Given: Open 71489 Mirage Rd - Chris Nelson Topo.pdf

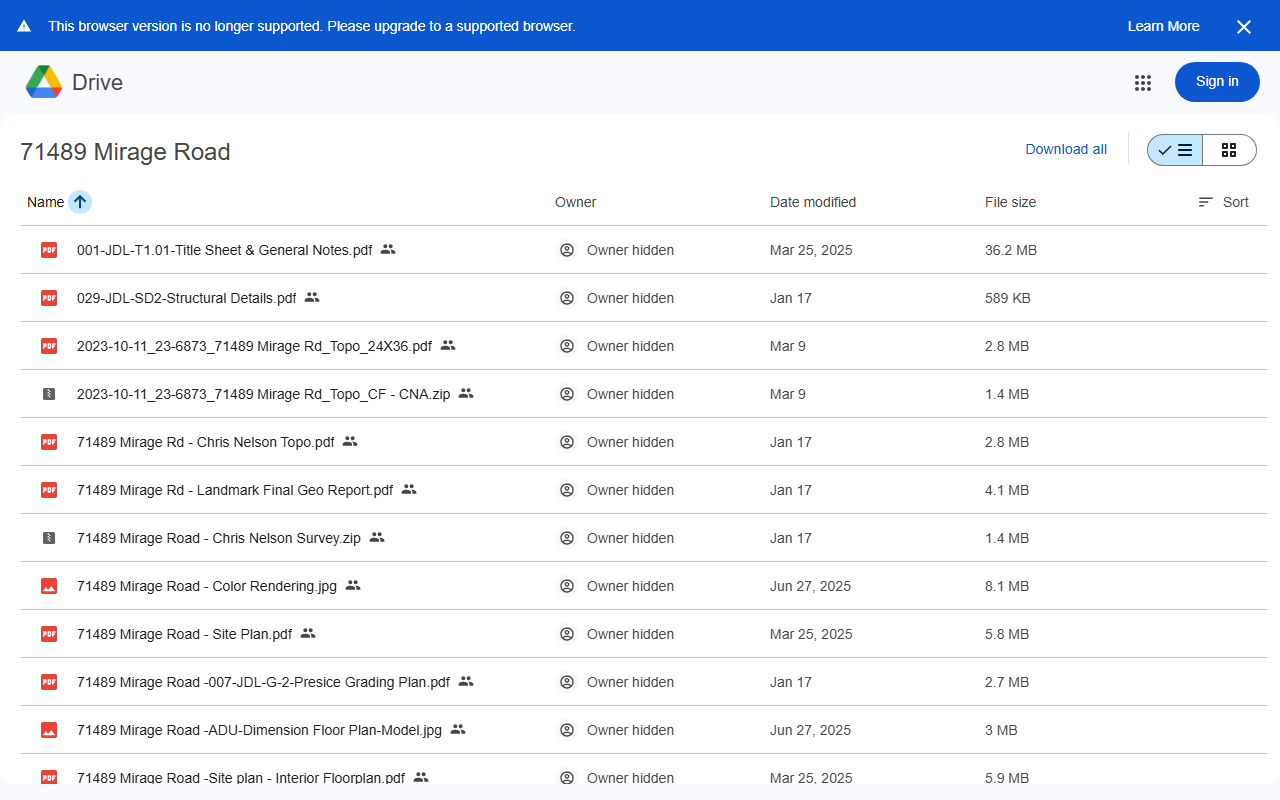Looking at the screenshot, I should pos(206,442).
